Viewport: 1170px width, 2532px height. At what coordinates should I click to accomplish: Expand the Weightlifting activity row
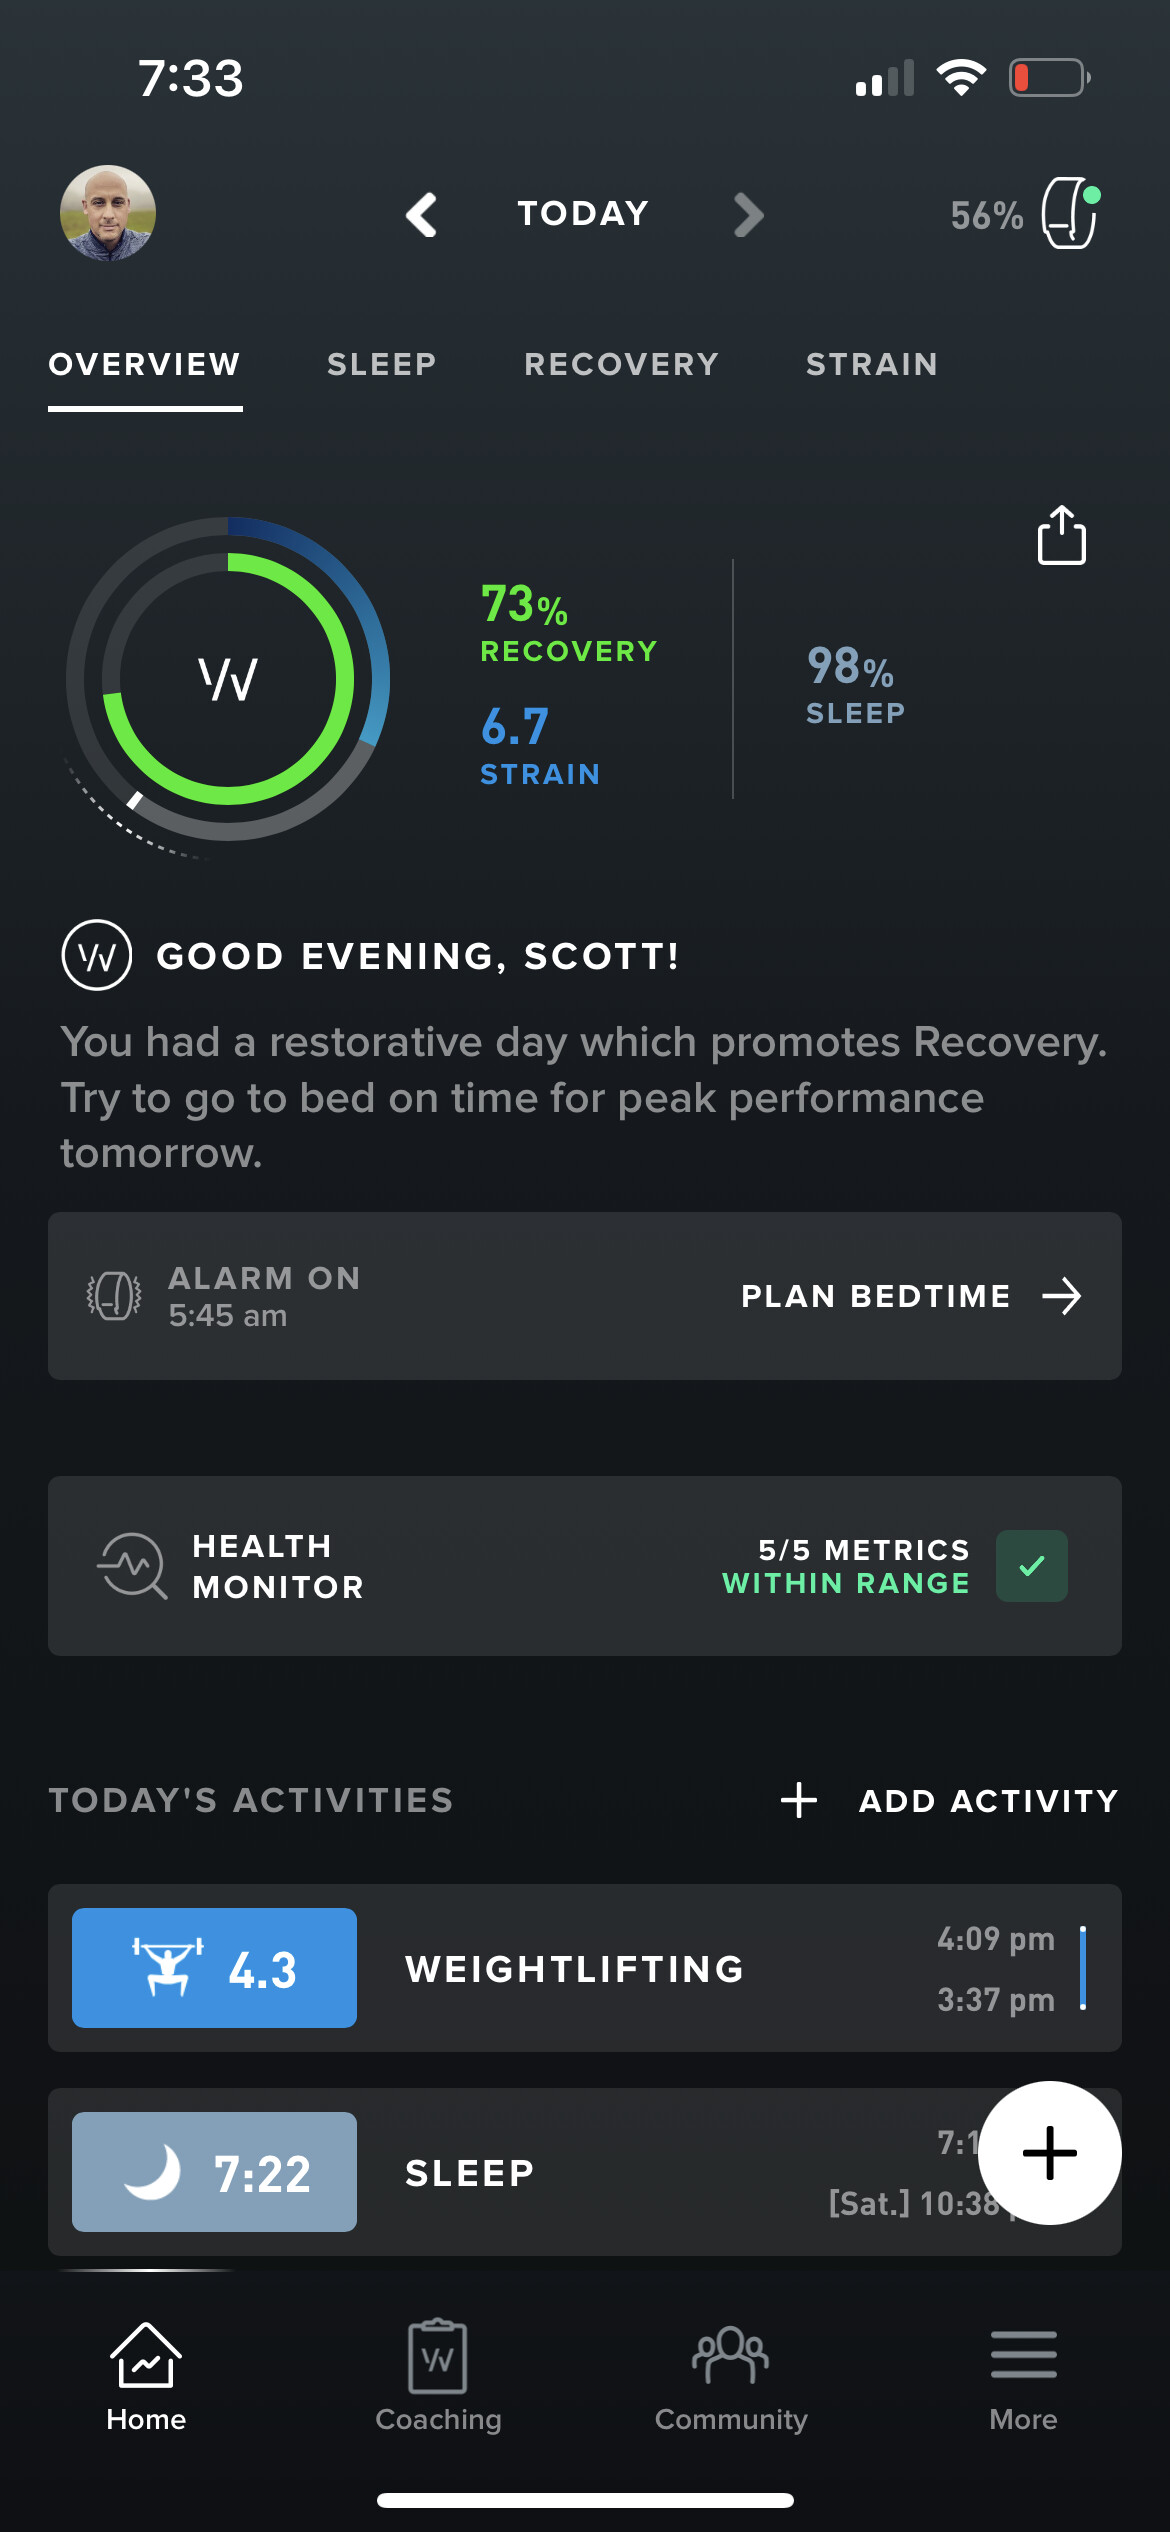coord(584,1968)
